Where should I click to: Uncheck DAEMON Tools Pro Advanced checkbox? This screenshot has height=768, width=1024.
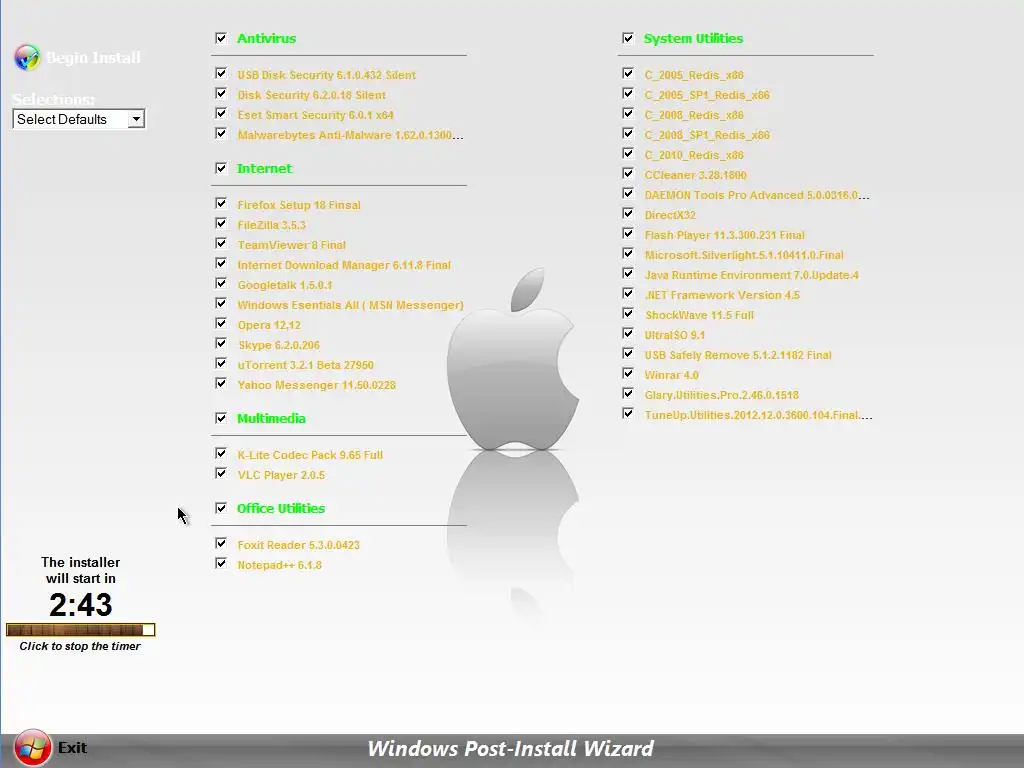[x=628, y=194]
